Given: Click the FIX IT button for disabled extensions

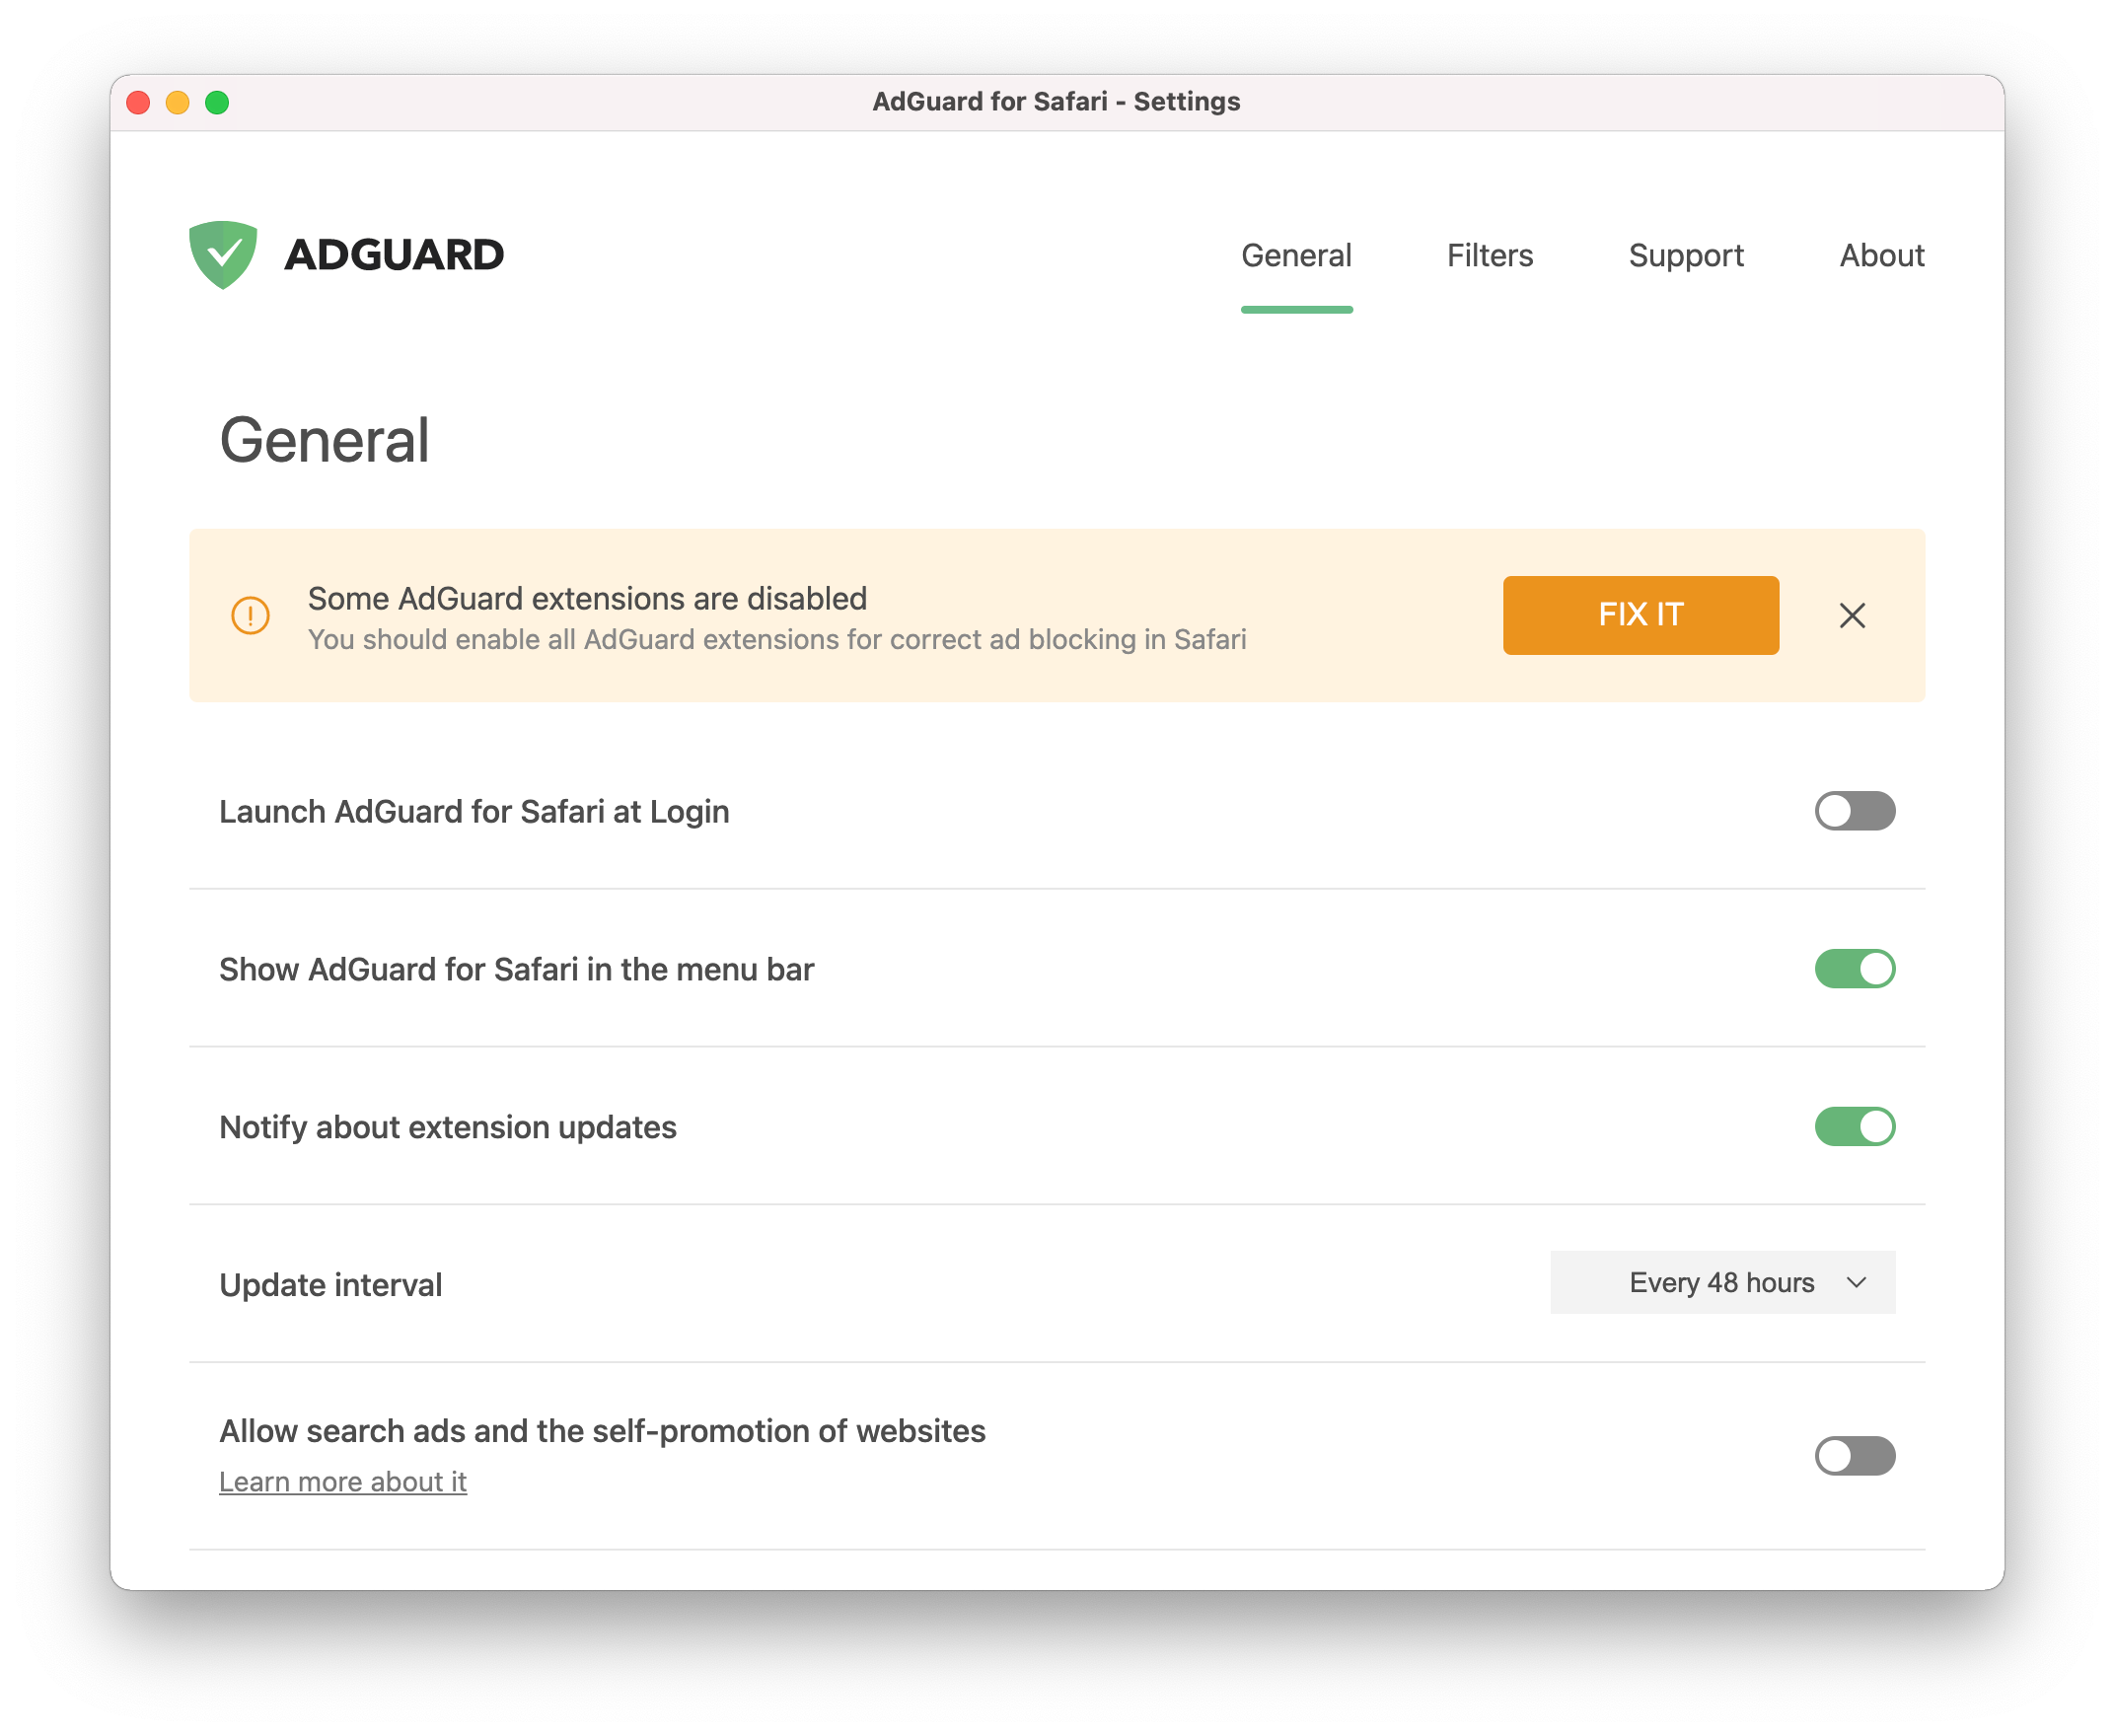Looking at the screenshot, I should click(1641, 615).
